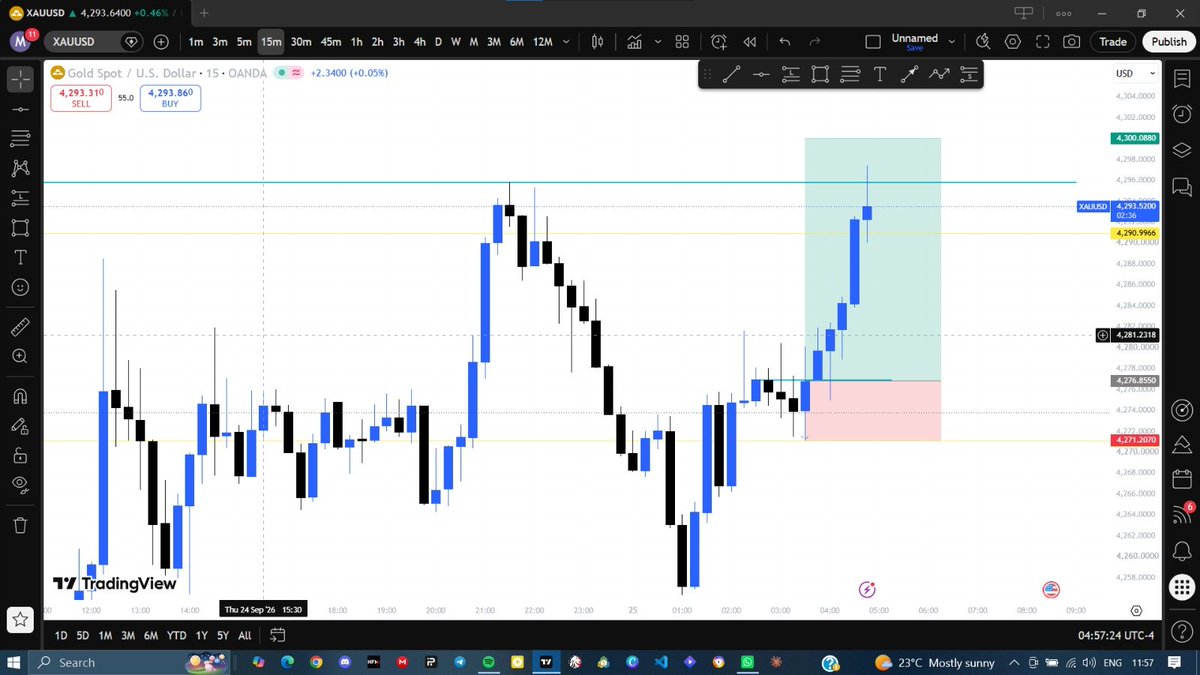Activate the Zoom In tool
This screenshot has height=675, width=1200.
tap(21, 357)
